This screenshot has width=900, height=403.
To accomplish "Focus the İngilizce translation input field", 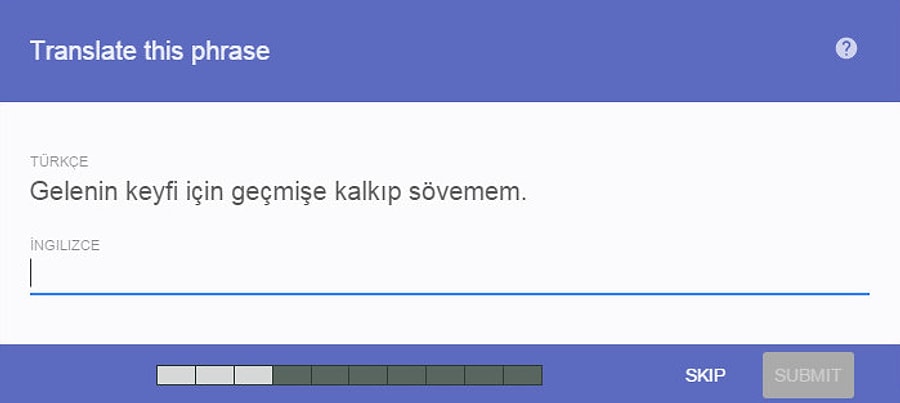I will [449, 274].
